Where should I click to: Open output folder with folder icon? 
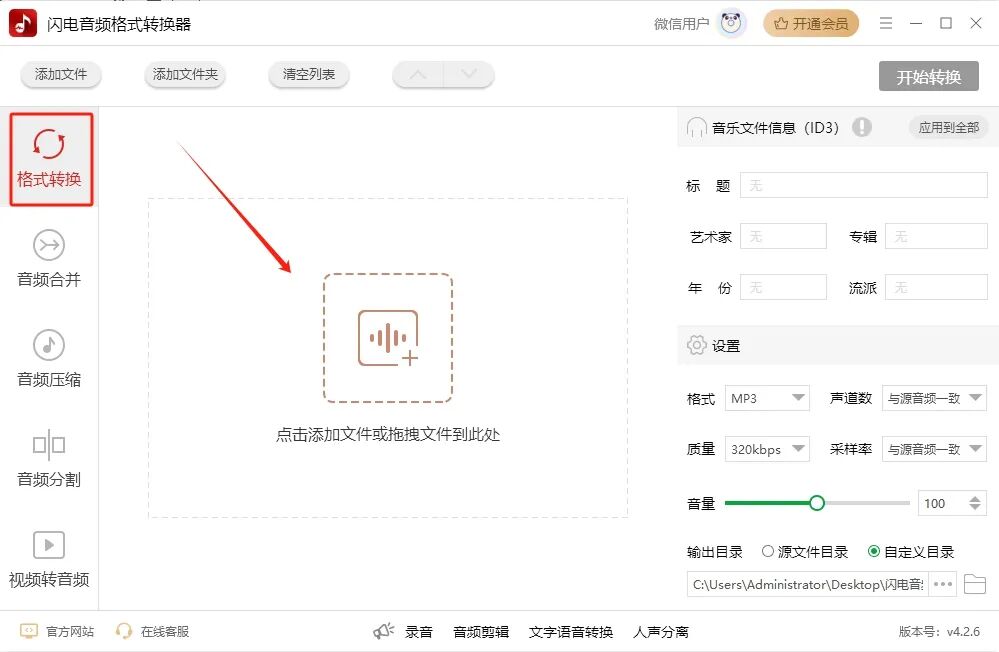point(975,584)
